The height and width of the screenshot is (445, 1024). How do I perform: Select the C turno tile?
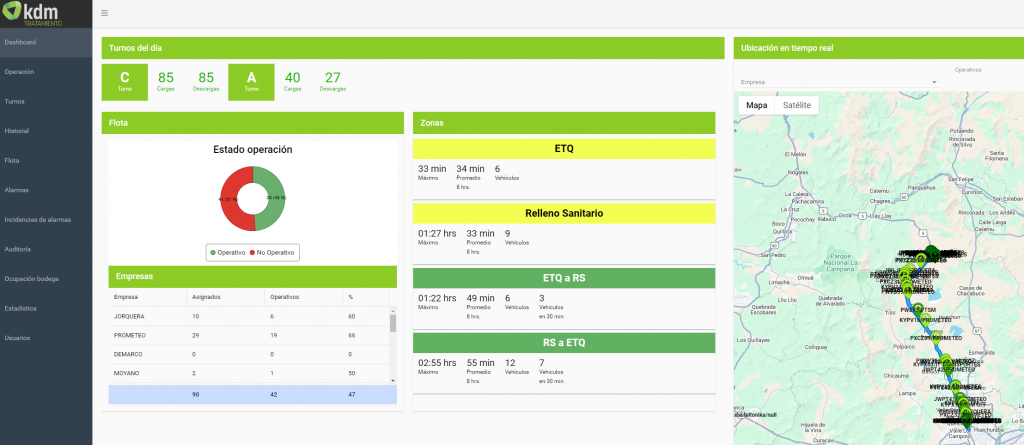point(125,82)
